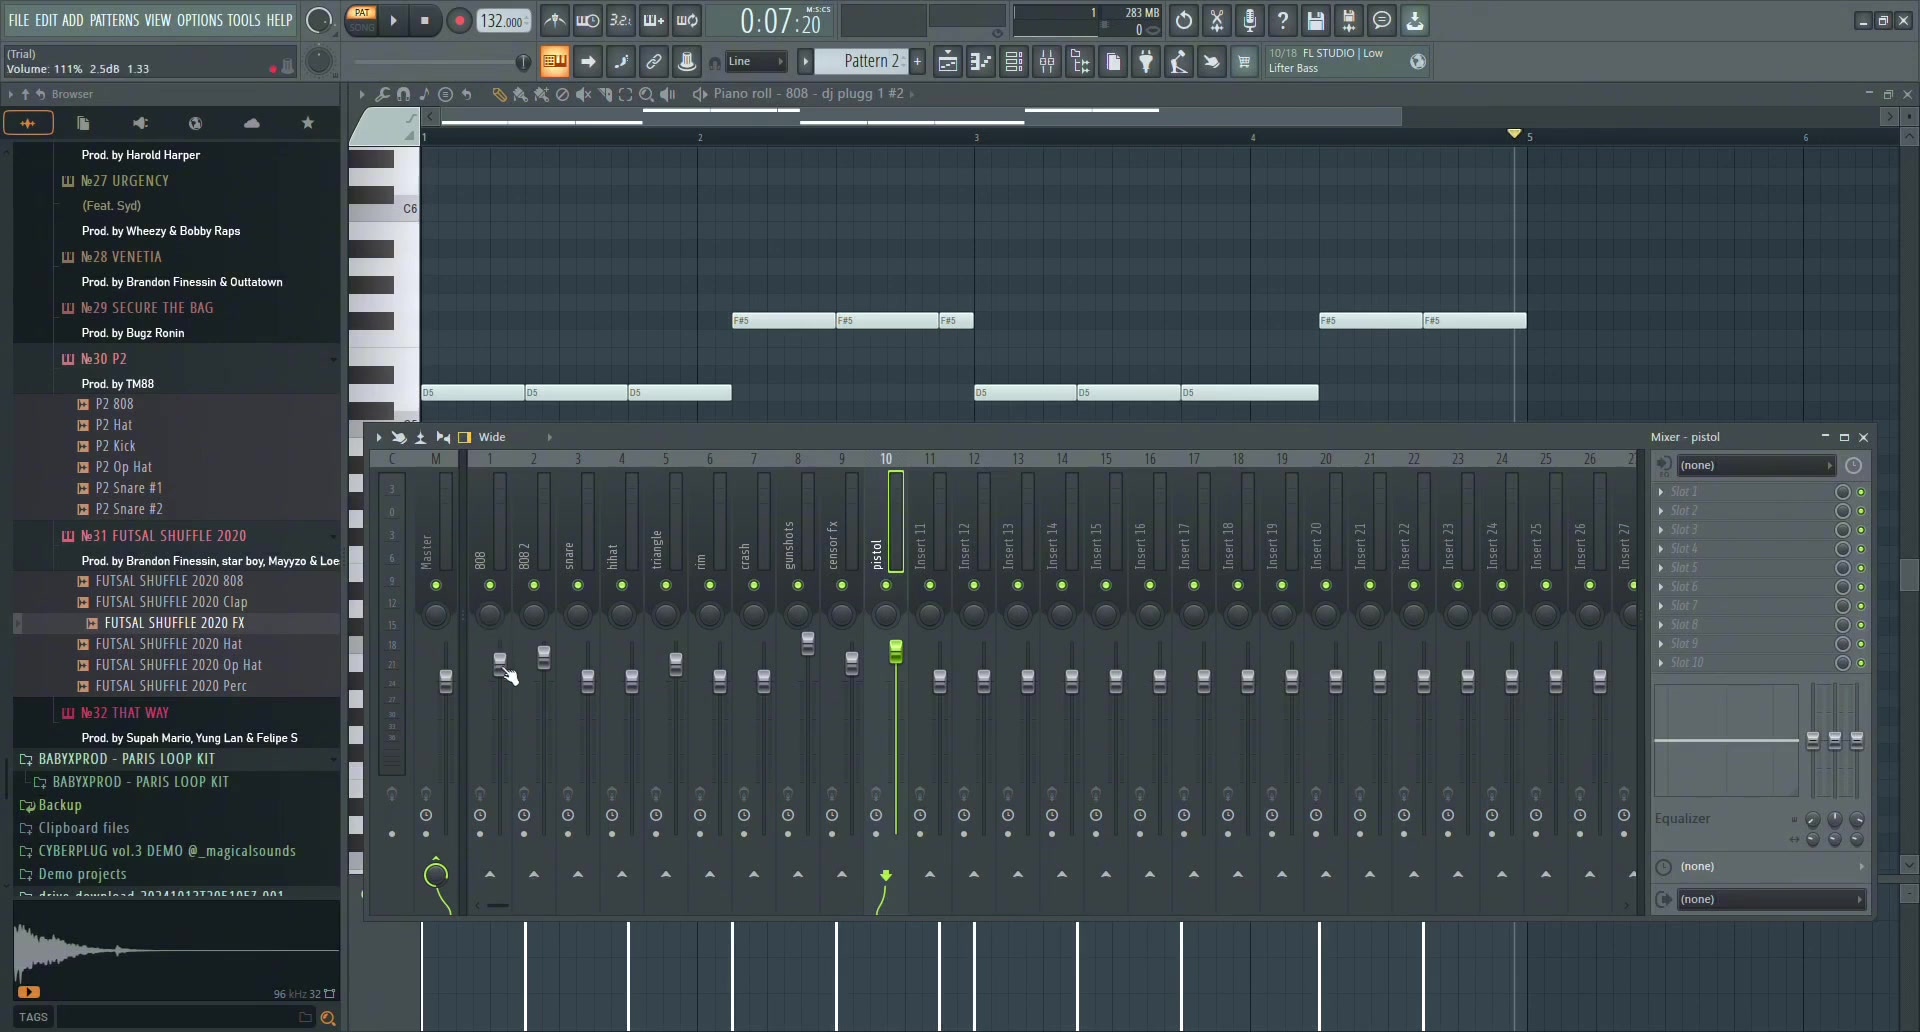This screenshot has height=1032, width=1920.
Task: Toggle loop recording icon
Action: (687, 20)
